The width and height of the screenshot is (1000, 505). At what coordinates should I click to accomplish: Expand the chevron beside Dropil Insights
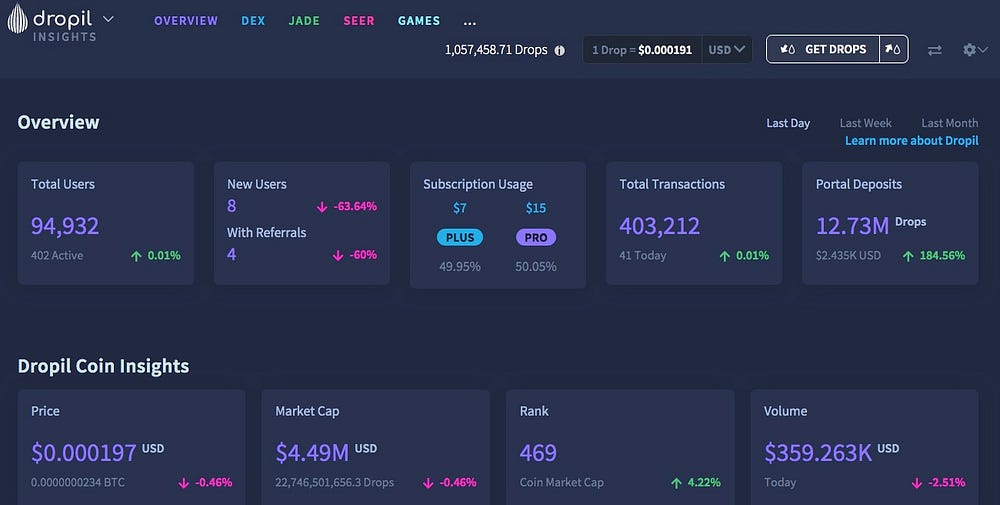108,19
